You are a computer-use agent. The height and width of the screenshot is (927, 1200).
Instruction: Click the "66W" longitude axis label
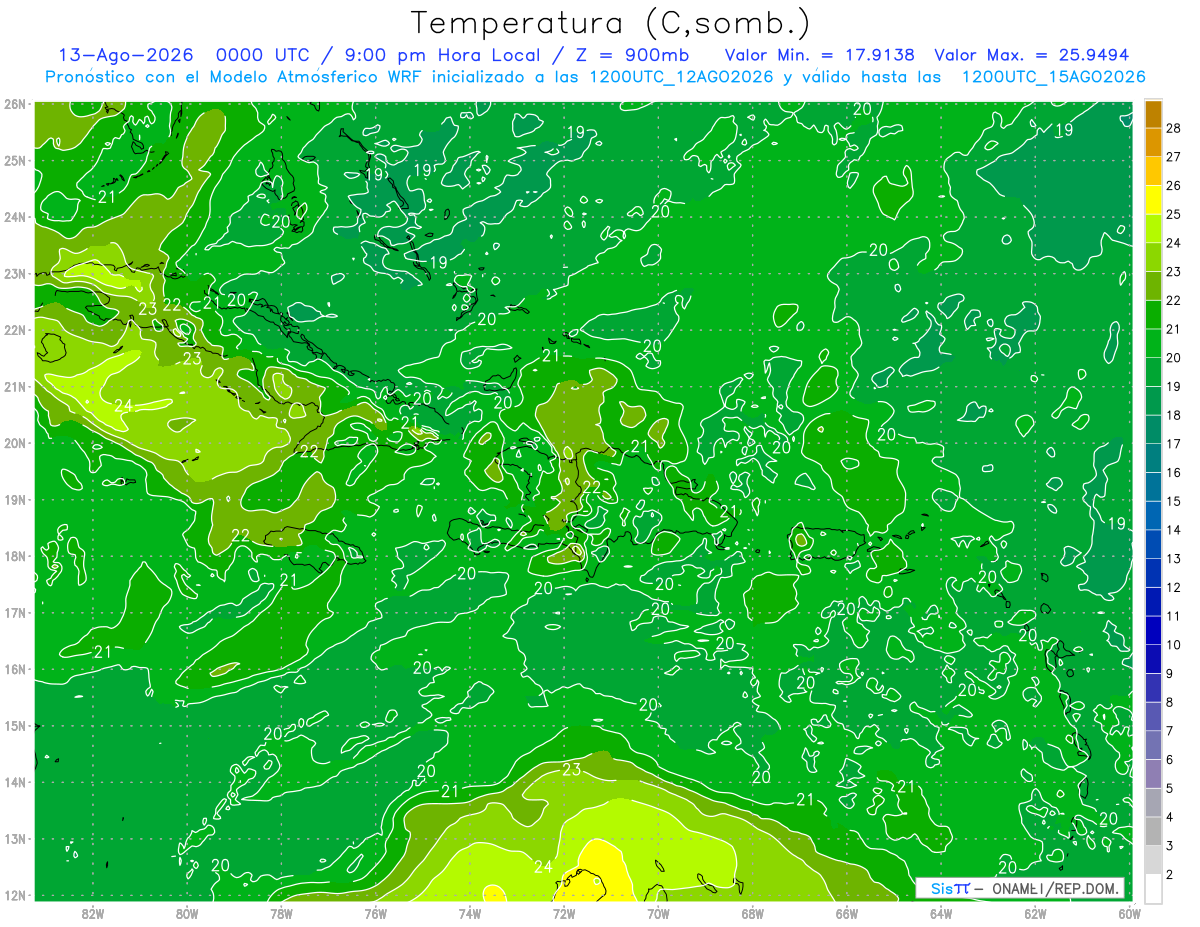point(847,913)
